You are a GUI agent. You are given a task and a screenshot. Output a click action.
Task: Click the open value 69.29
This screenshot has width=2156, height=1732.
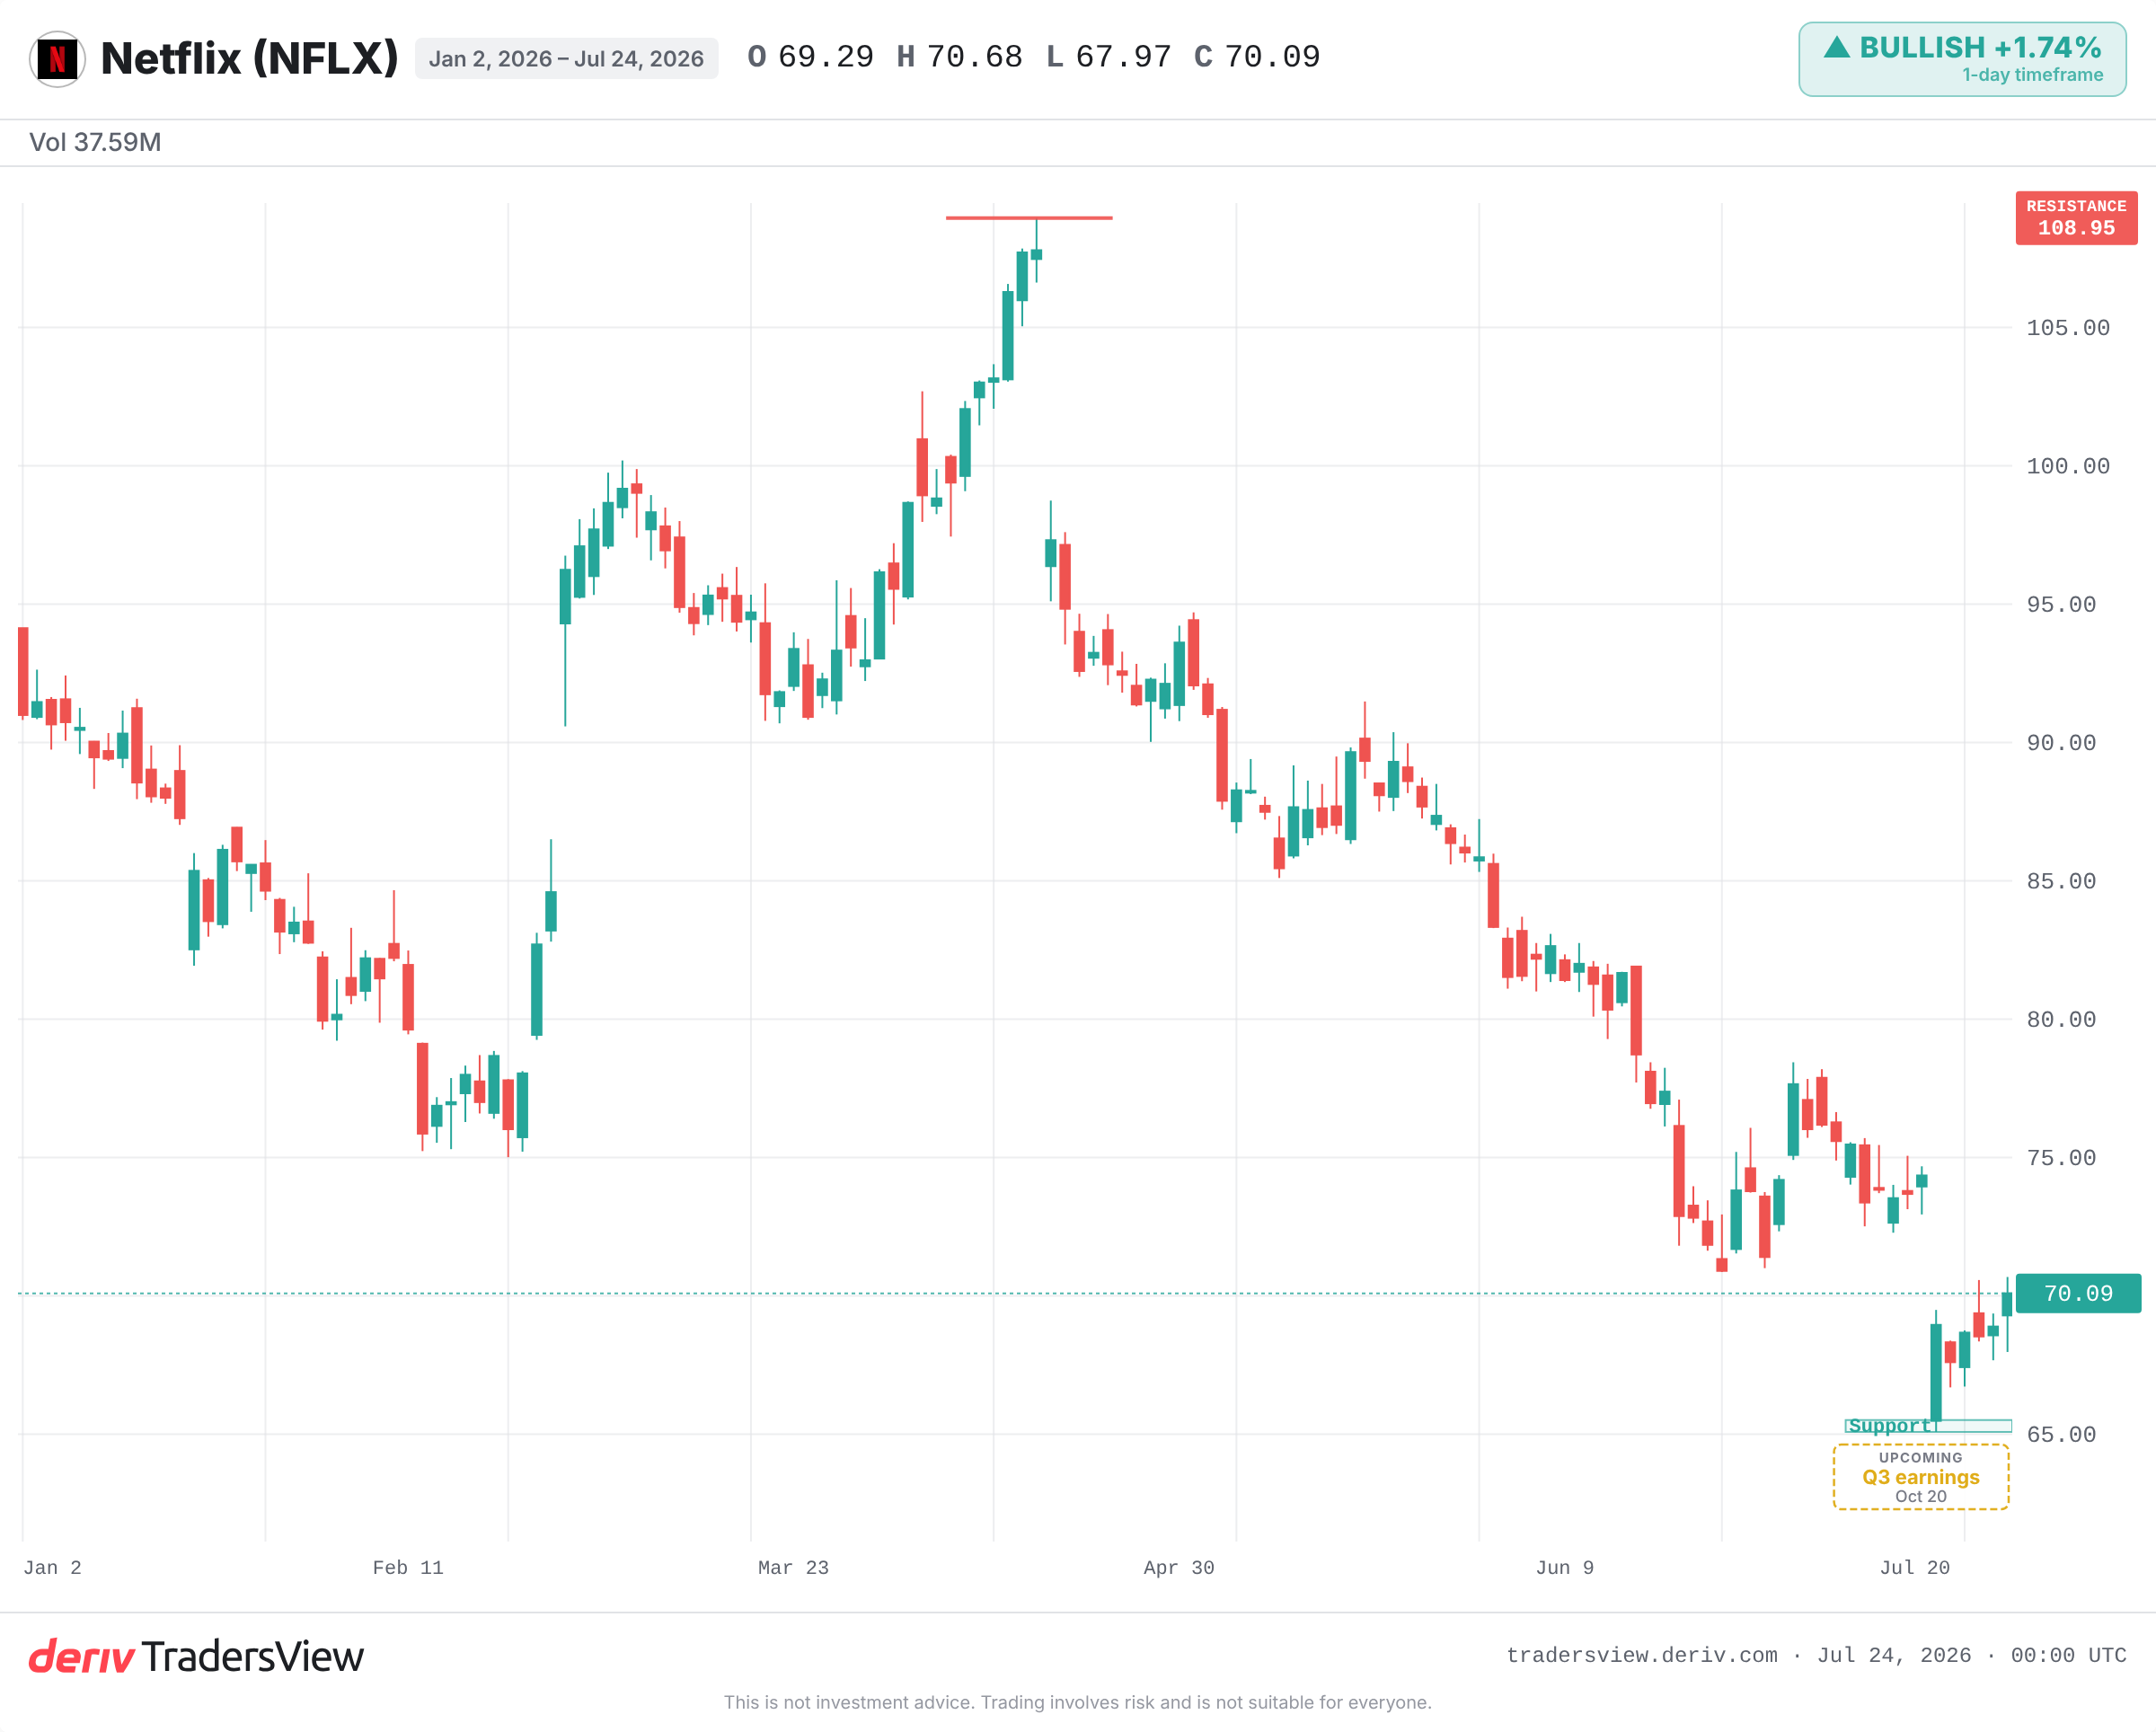825,57
